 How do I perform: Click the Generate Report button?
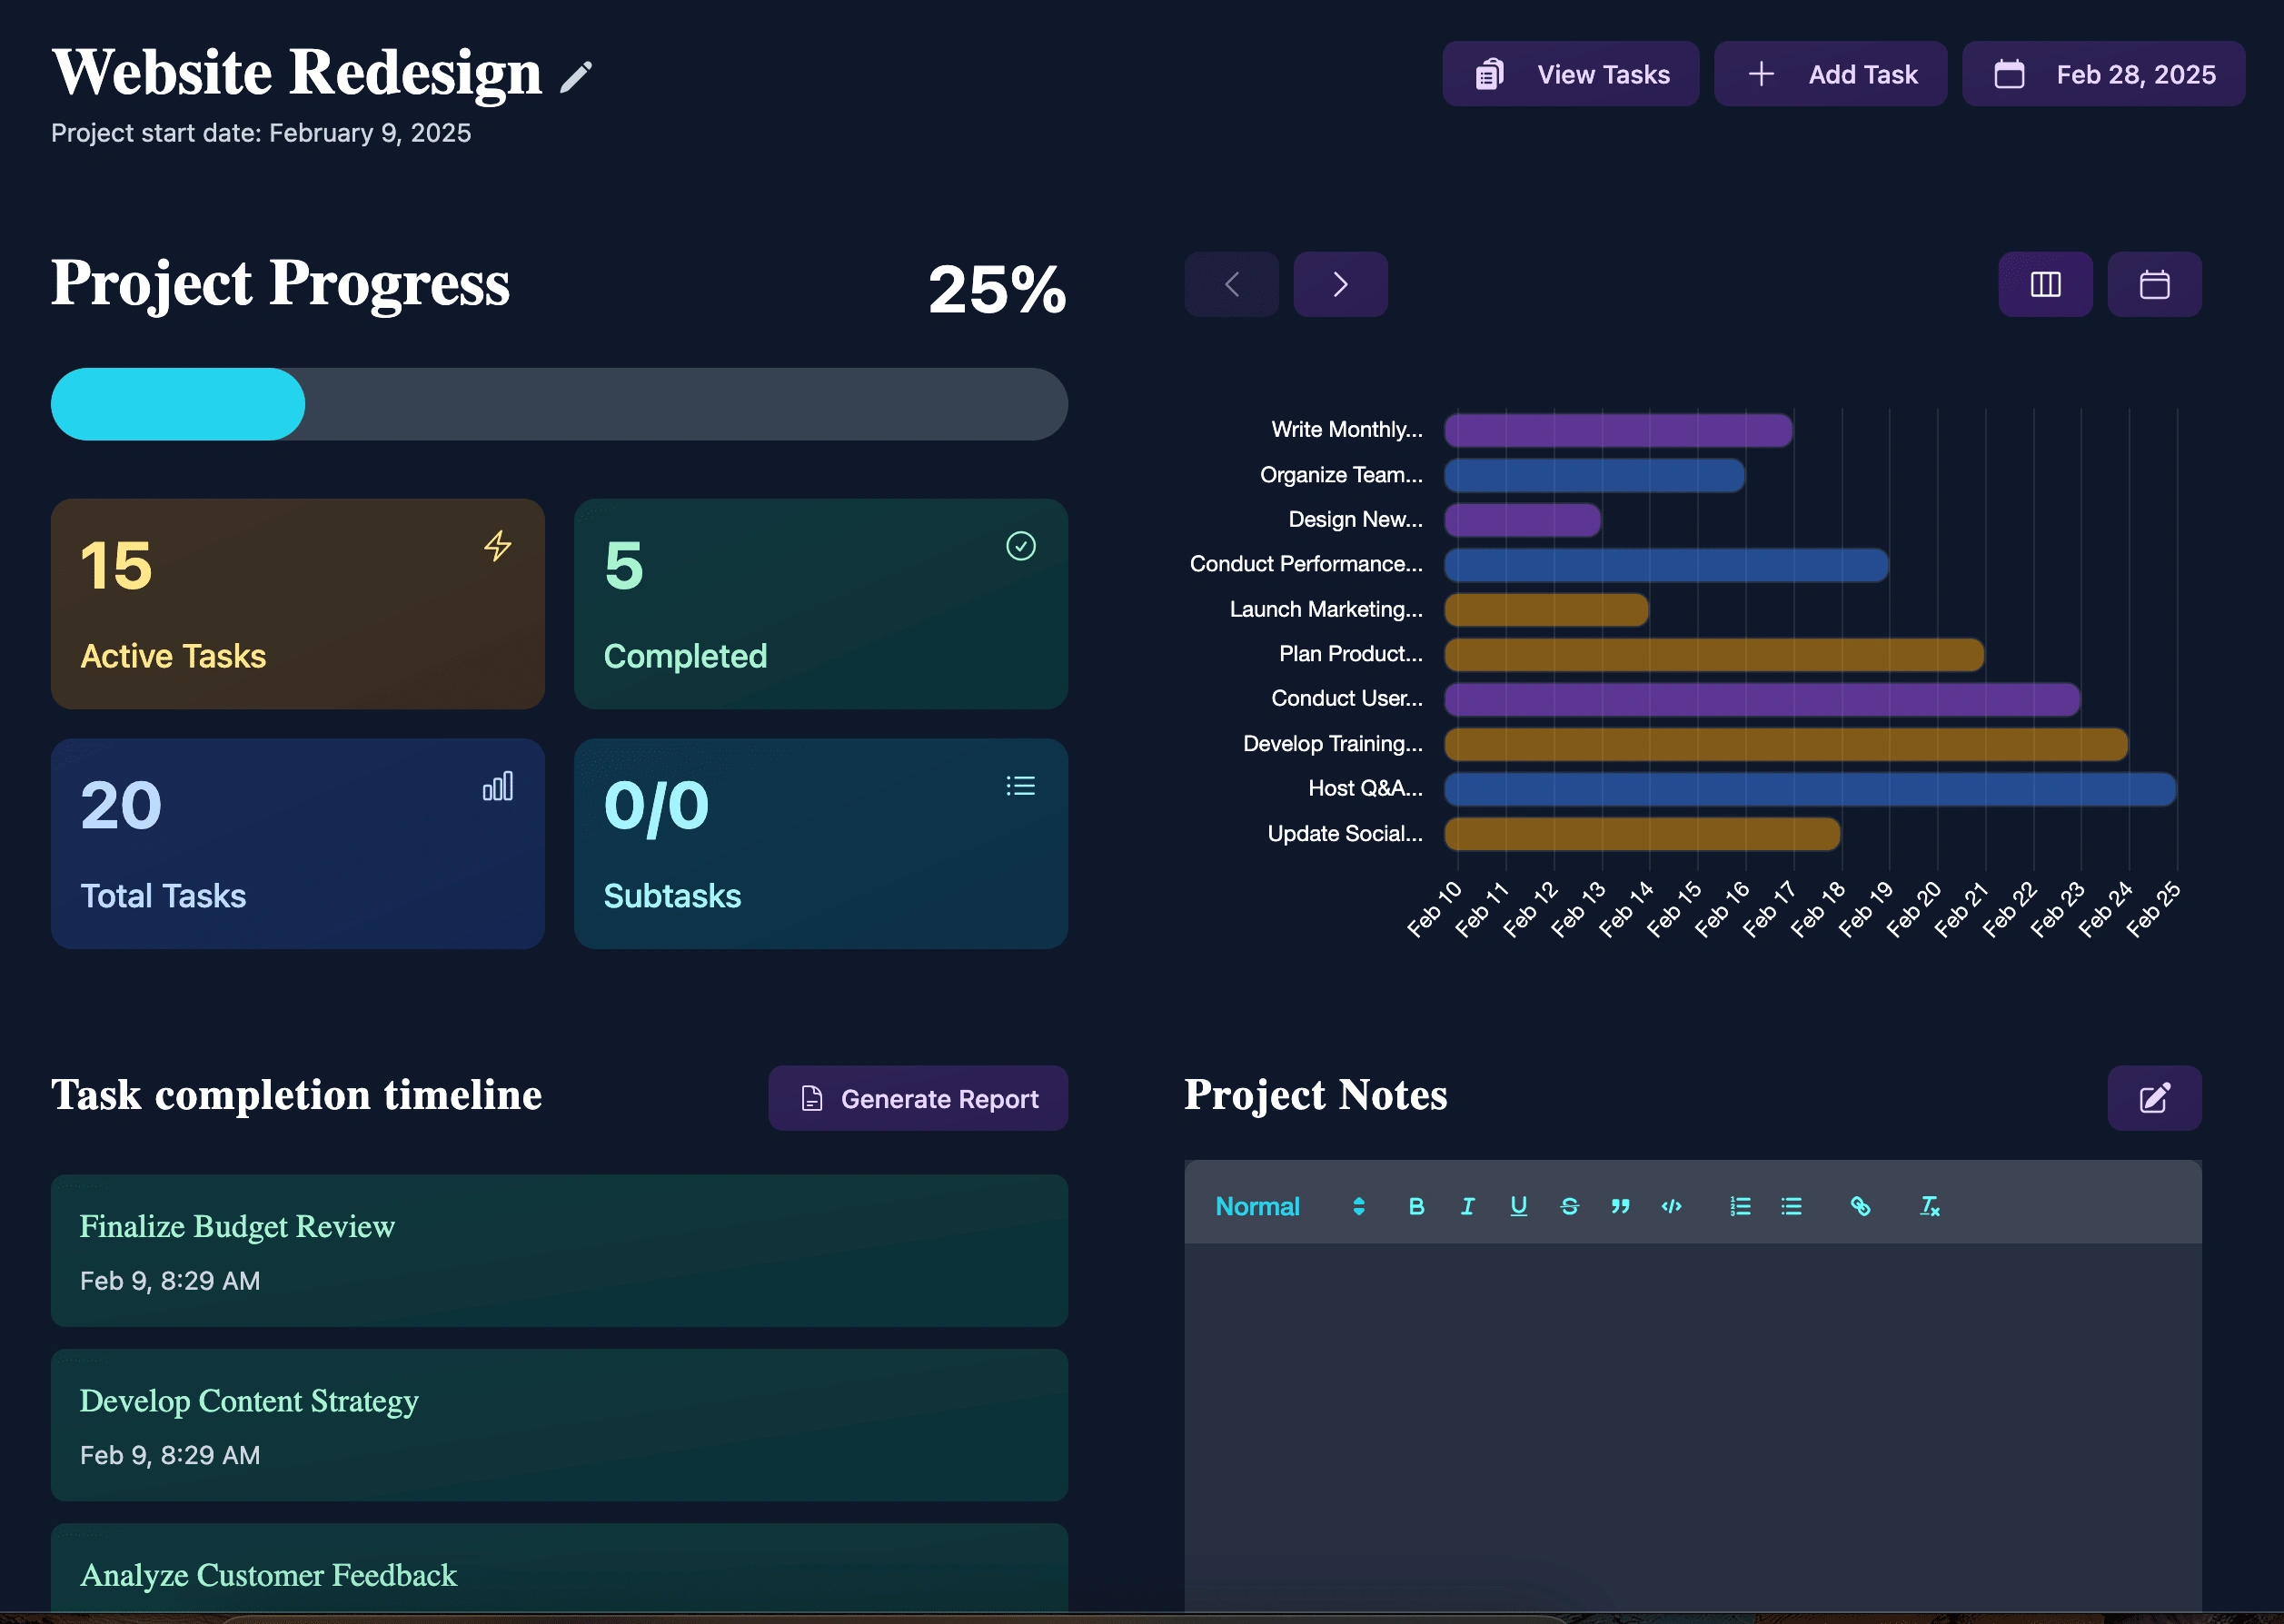coord(918,1096)
